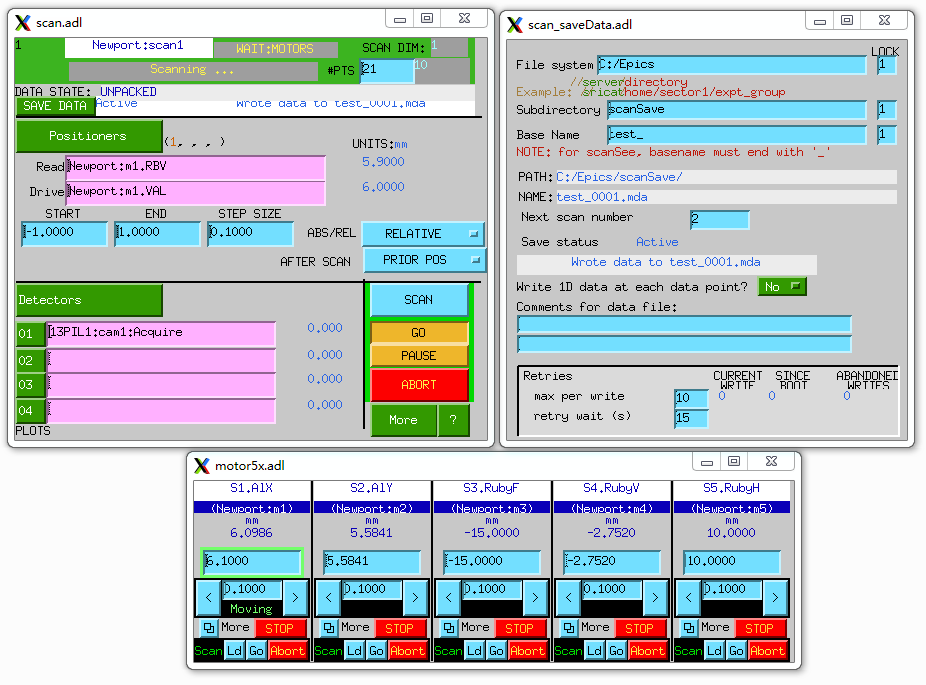Screen dimensions: 926x685
Task: Tweak S2.AlY motor right with arrow
Action: [x=415, y=598]
